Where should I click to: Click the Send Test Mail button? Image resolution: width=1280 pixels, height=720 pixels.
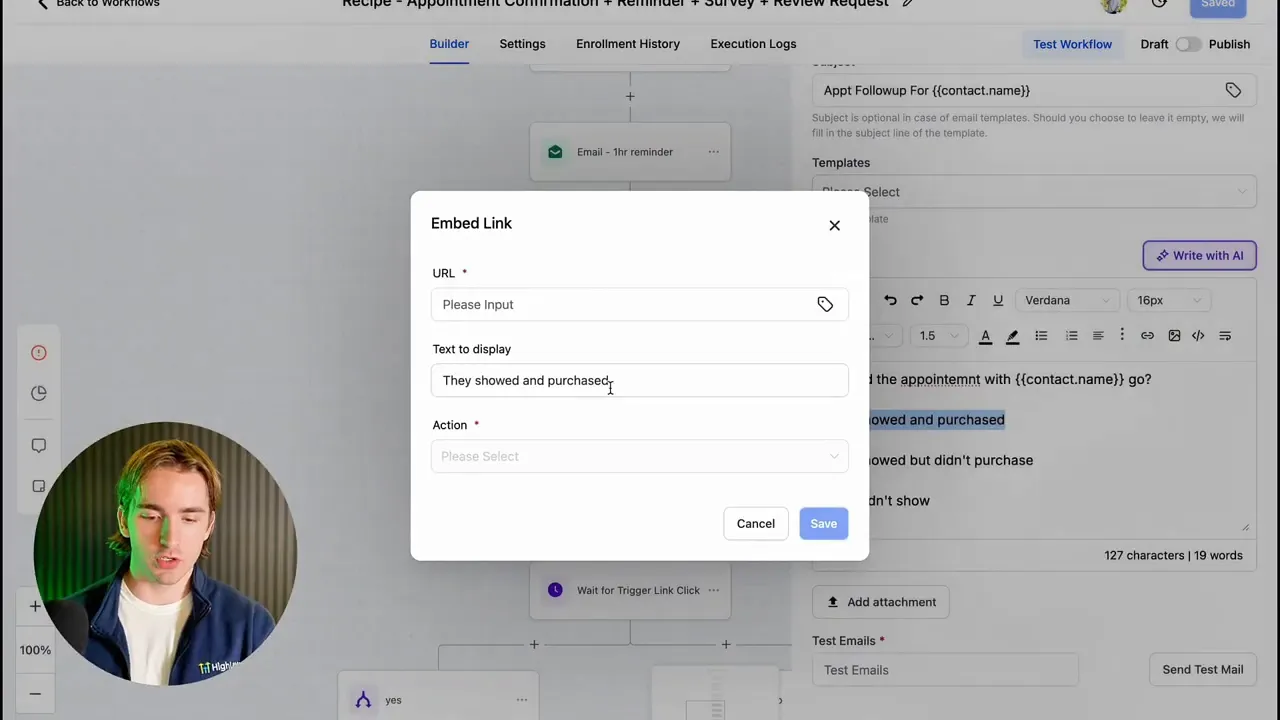1202,669
